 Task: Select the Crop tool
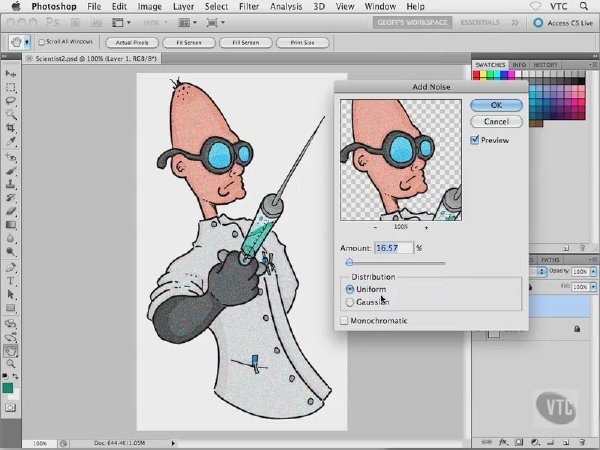(10, 128)
